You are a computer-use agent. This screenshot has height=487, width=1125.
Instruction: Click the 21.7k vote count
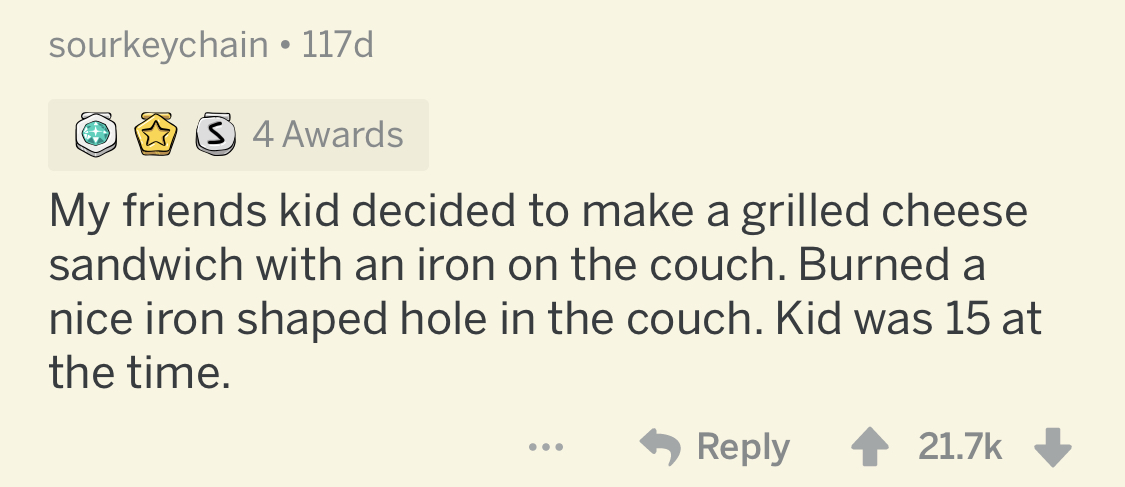click(959, 447)
